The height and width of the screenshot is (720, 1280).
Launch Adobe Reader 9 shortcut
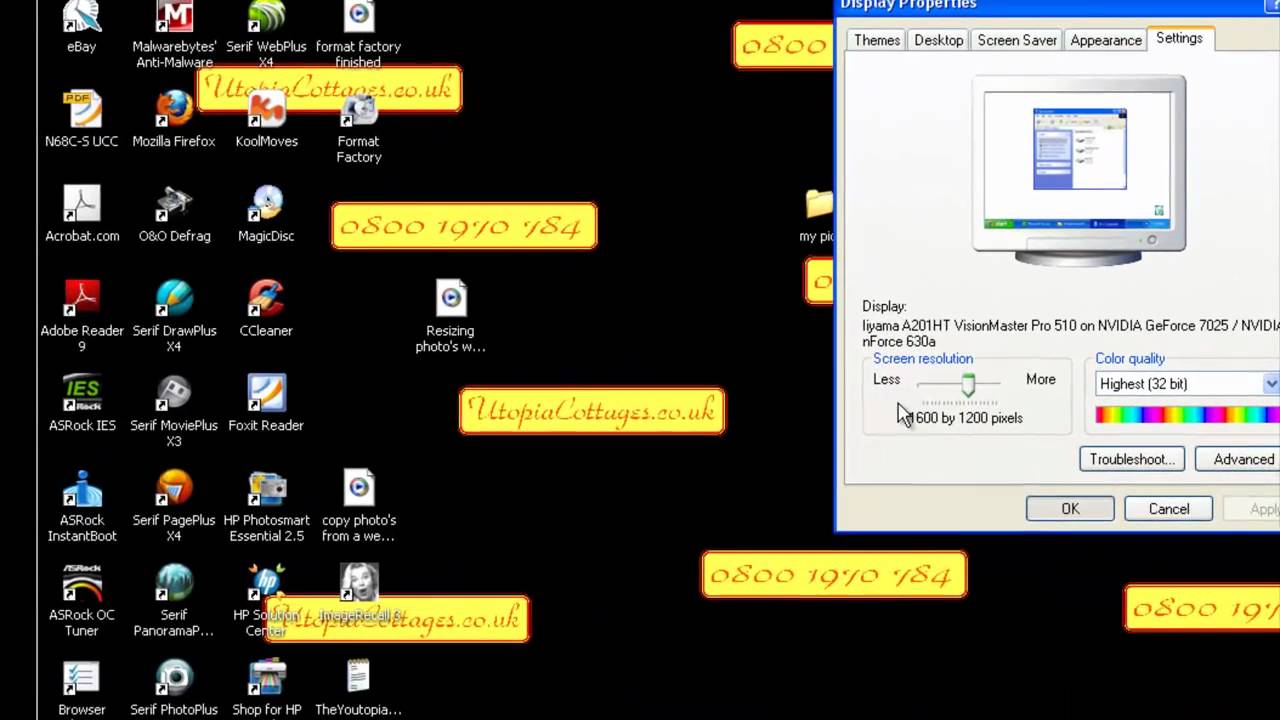[x=82, y=316]
